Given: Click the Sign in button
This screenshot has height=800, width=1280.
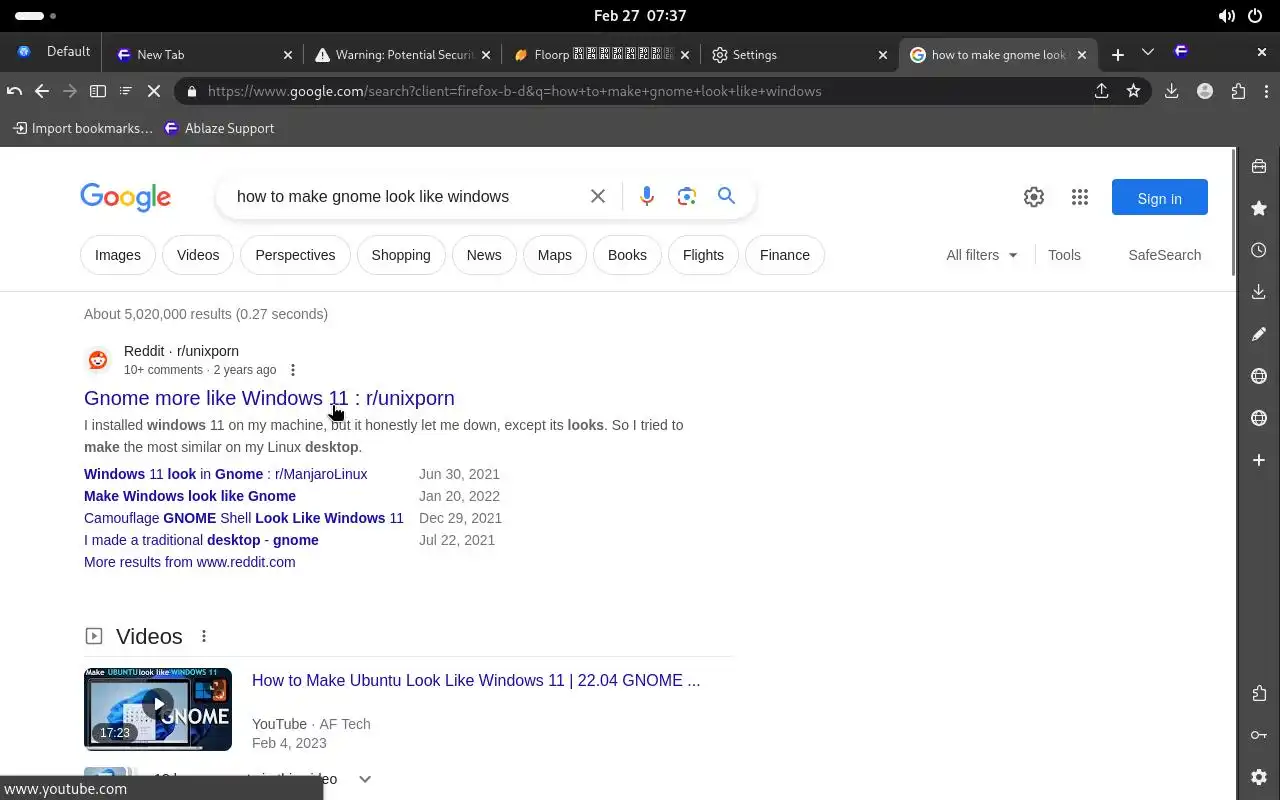Looking at the screenshot, I should tap(1160, 198).
